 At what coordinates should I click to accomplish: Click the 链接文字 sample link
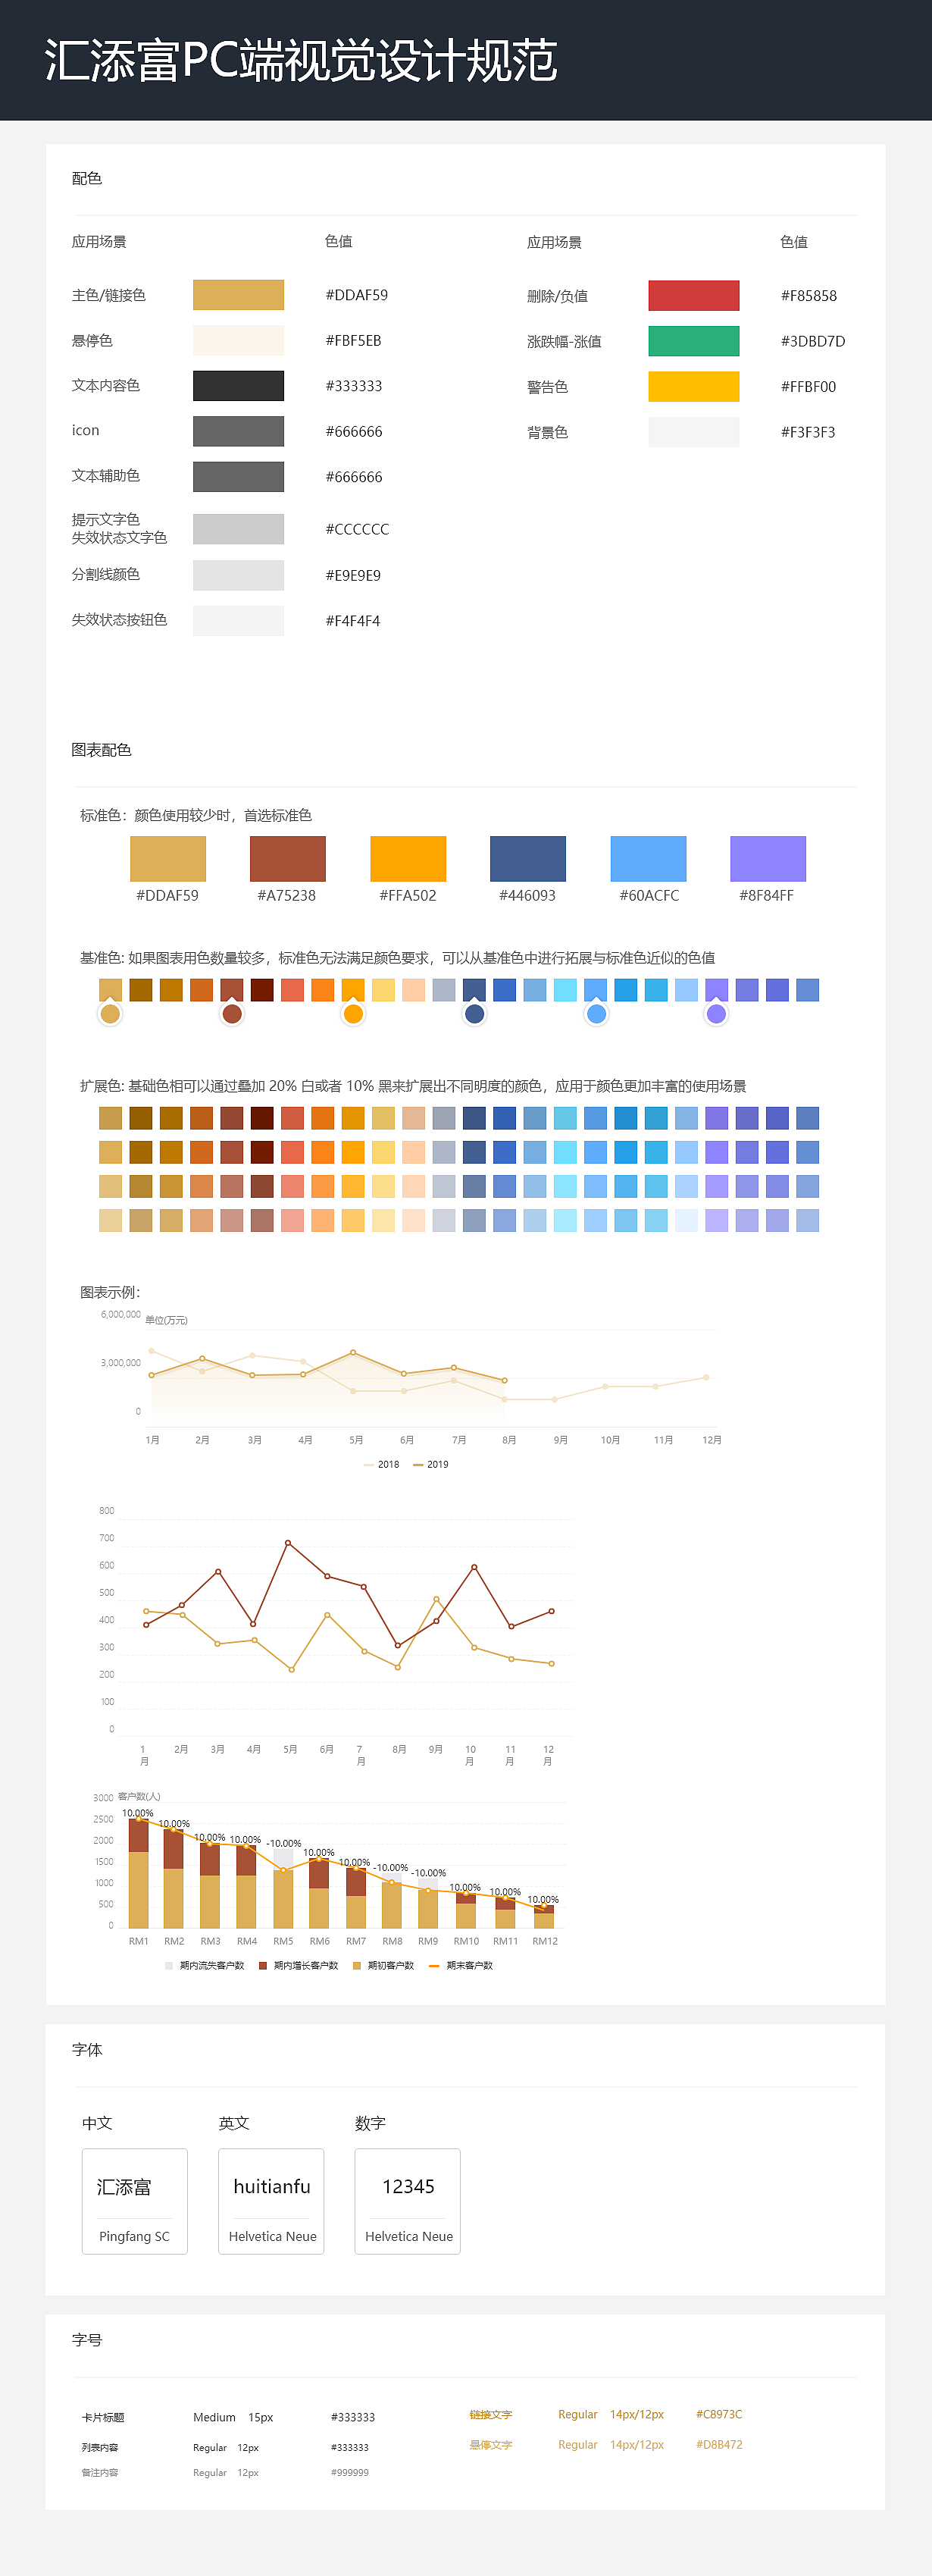pos(491,2414)
